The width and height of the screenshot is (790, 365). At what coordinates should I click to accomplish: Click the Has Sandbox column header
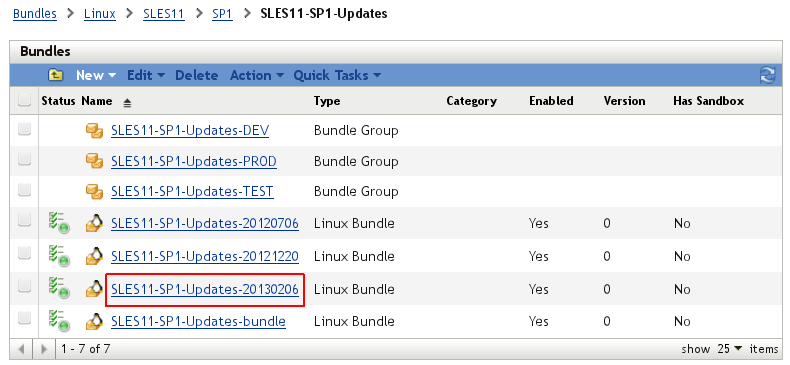click(708, 101)
